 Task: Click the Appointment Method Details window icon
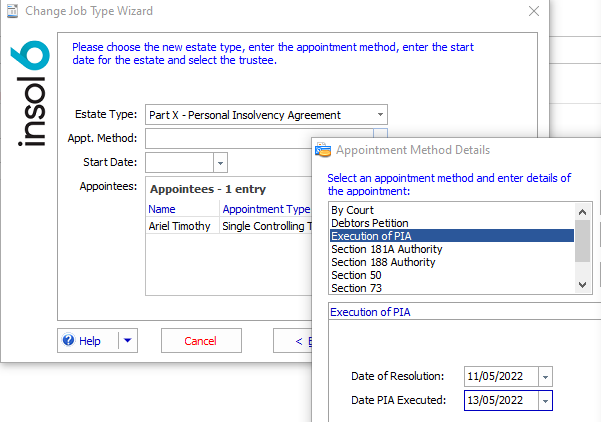click(x=323, y=150)
